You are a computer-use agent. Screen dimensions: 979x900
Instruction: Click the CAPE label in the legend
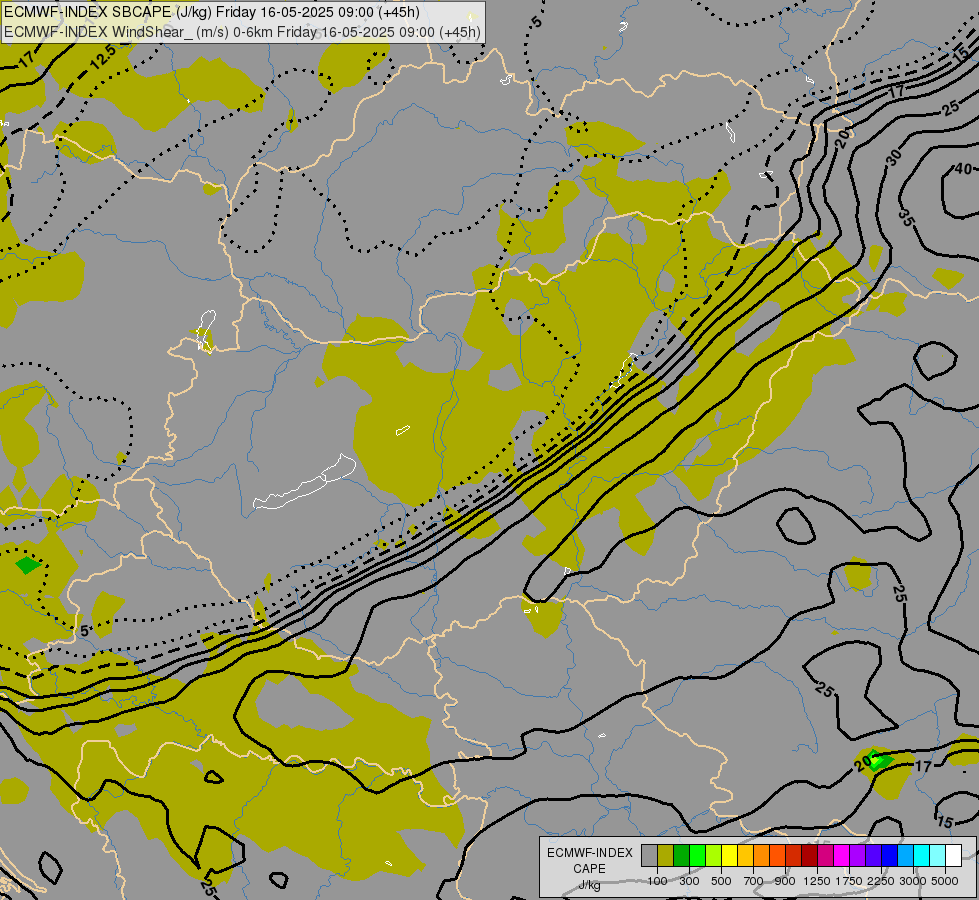tap(589, 869)
